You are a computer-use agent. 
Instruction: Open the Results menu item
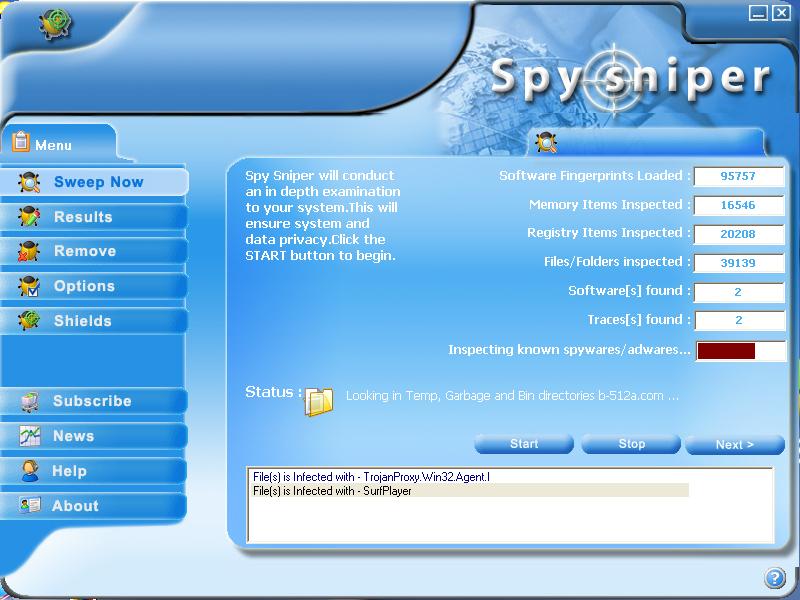pos(93,217)
